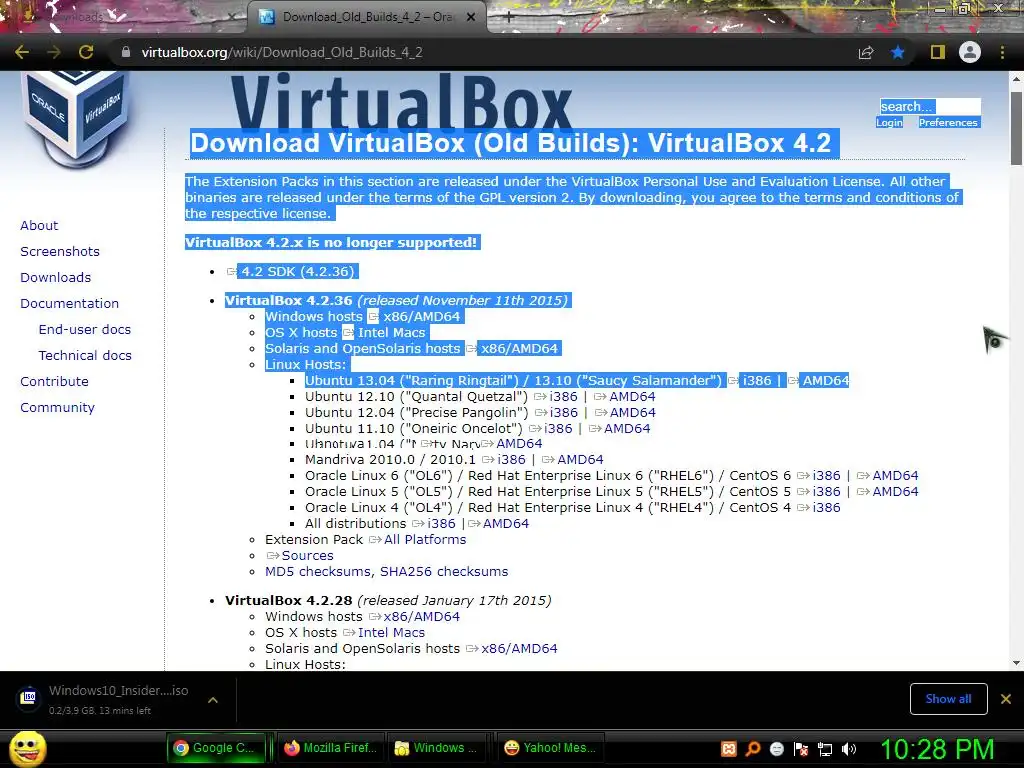Open Downloads in the sidebar
This screenshot has width=1024, height=768.
point(56,278)
